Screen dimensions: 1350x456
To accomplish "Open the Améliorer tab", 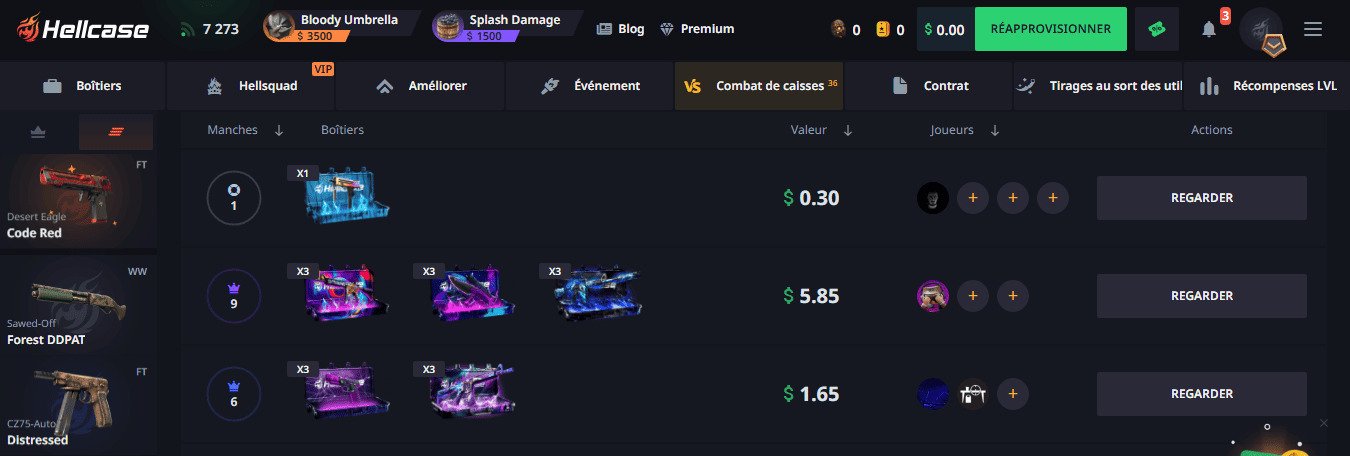I will (x=420, y=86).
